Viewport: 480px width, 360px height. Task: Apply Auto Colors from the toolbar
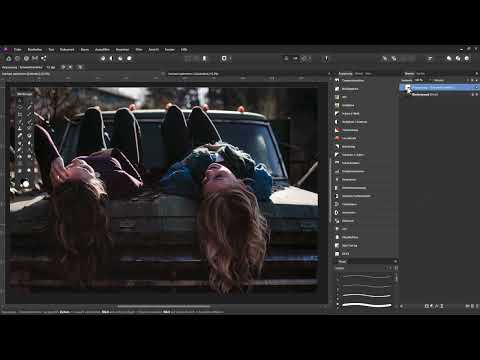(120, 58)
